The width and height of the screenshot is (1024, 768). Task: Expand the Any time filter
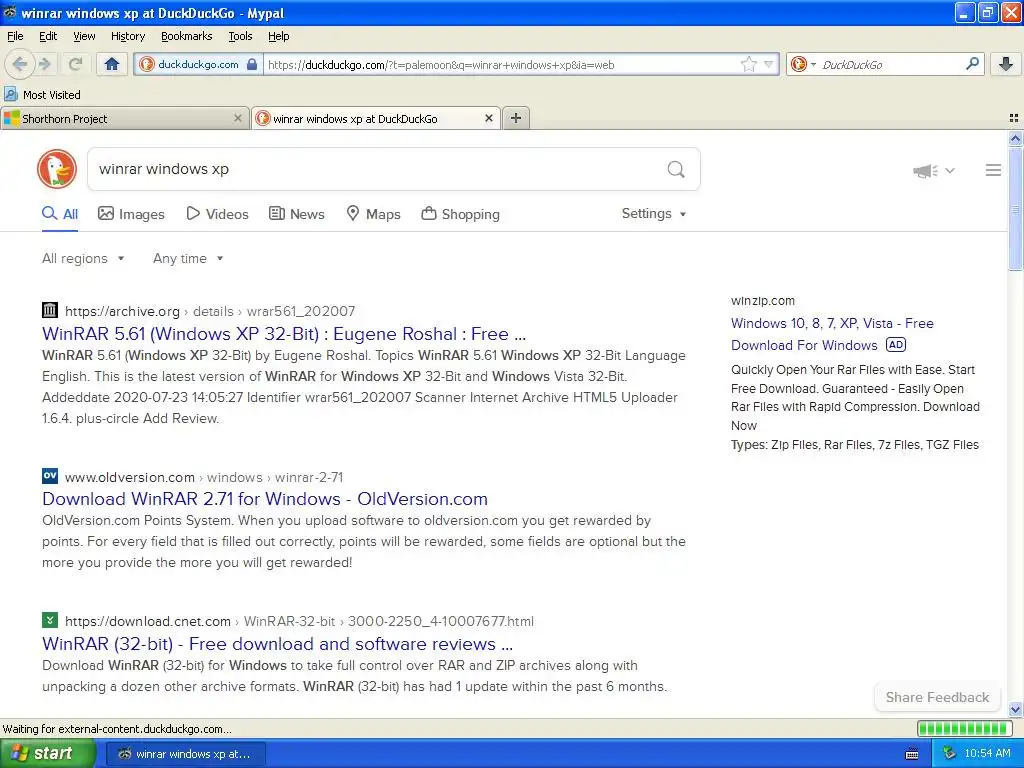(188, 259)
